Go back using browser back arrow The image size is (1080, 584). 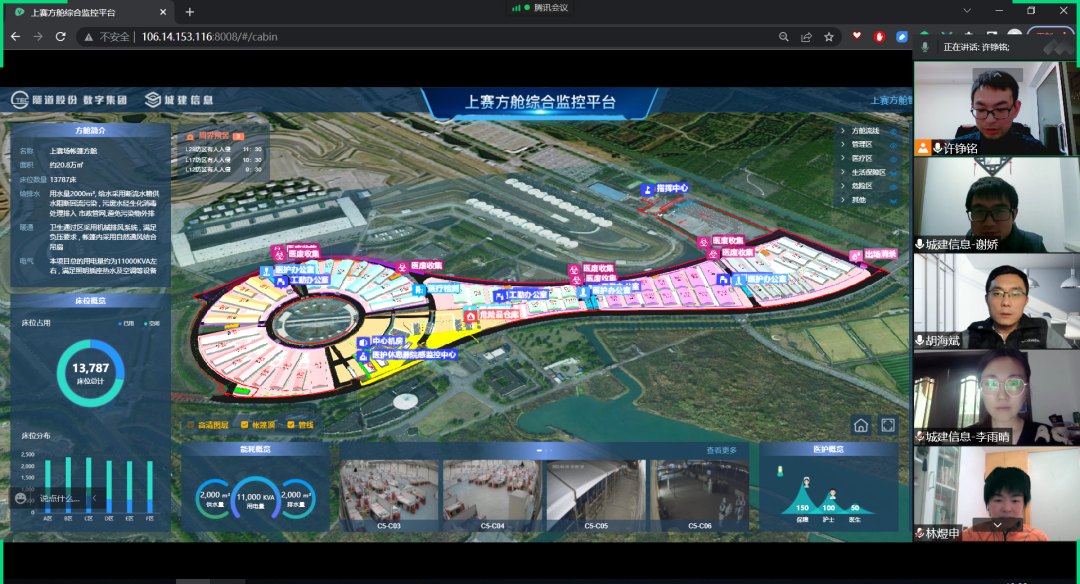[x=15, y=36]
